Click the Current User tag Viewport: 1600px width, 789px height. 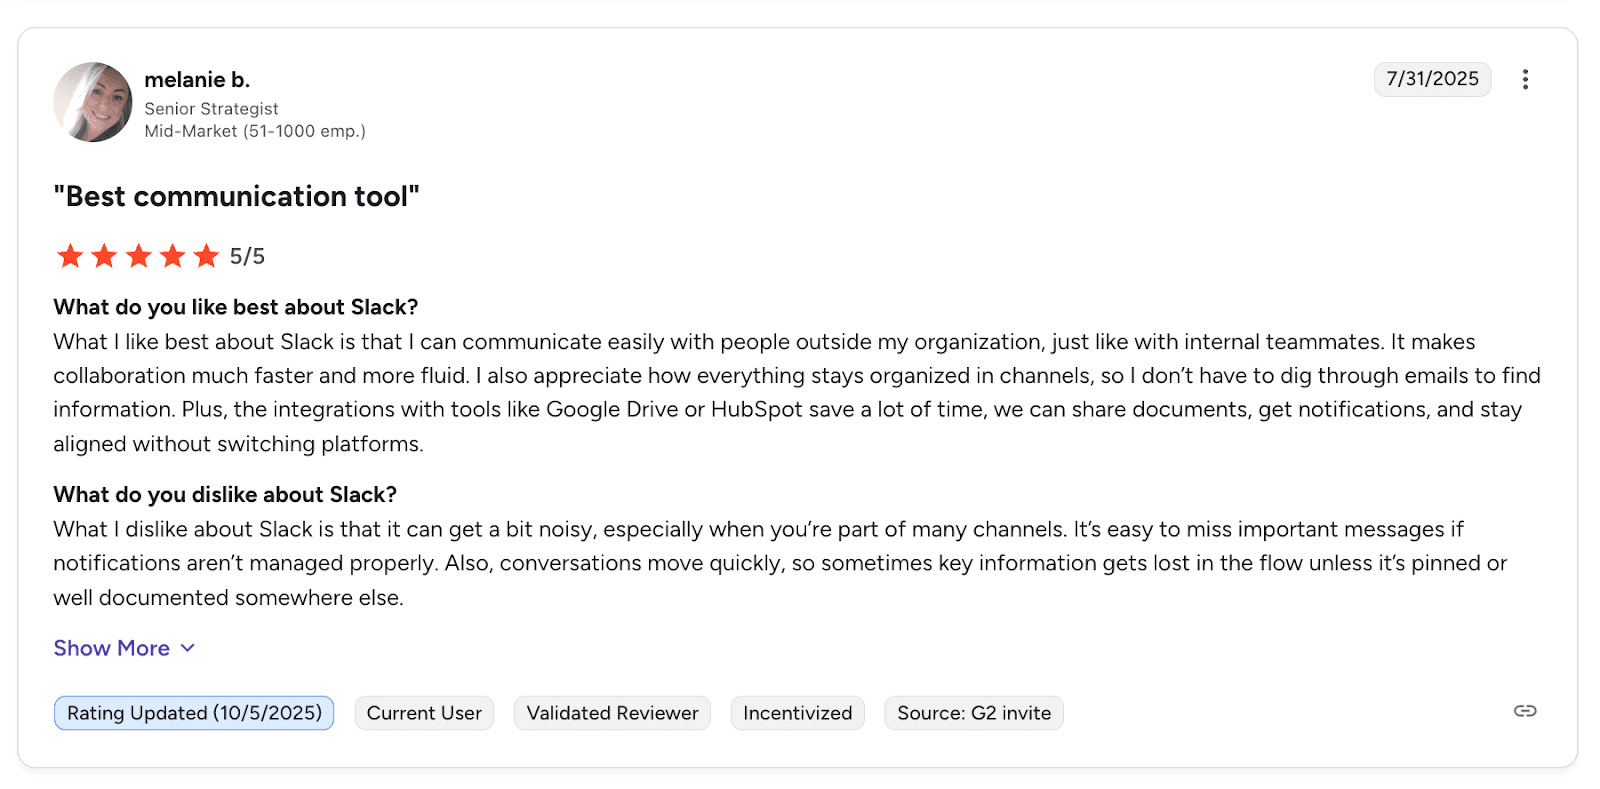424,713
